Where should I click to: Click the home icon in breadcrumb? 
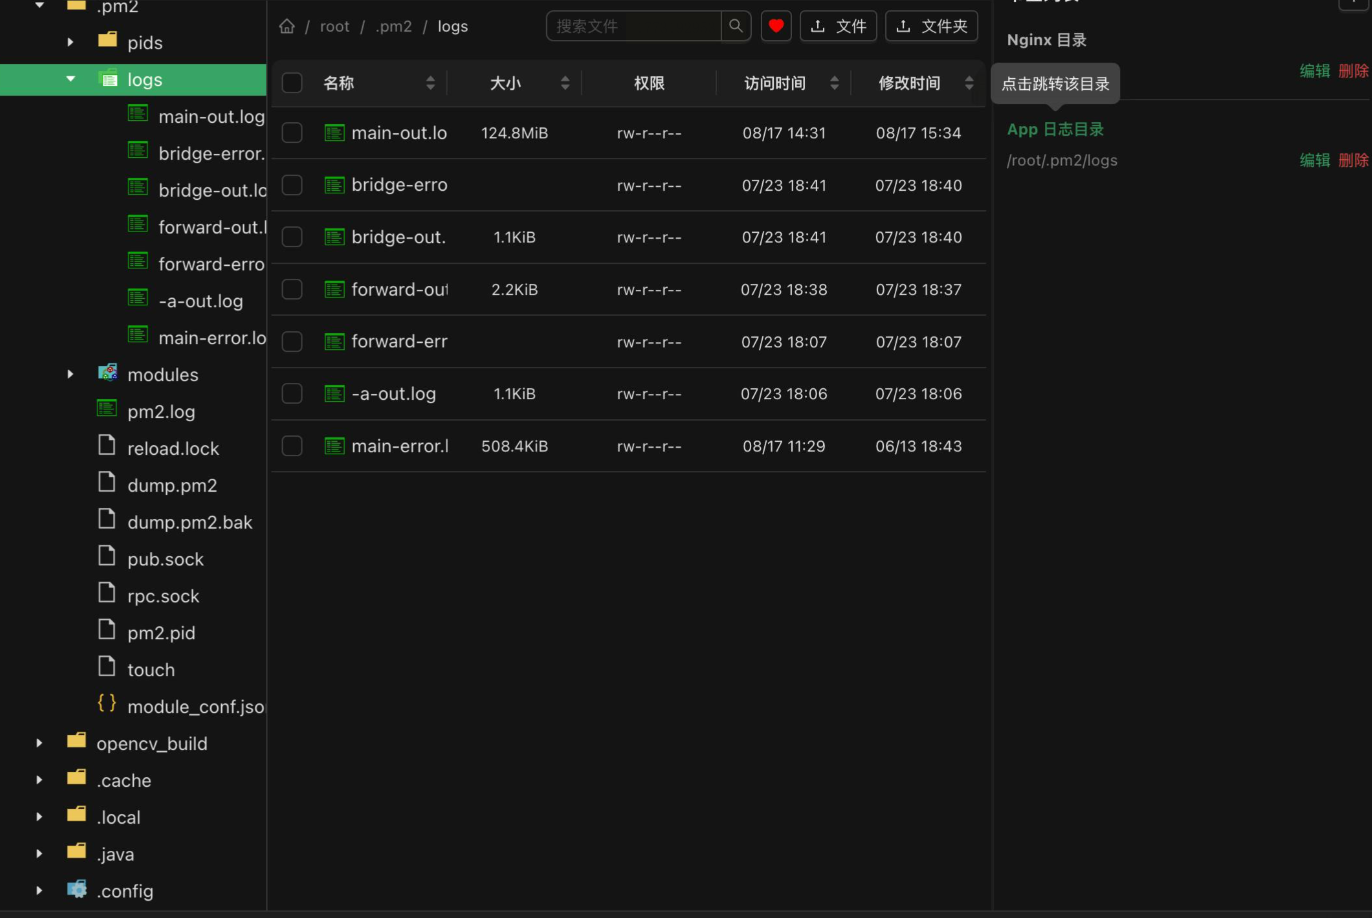click(287, 26)
